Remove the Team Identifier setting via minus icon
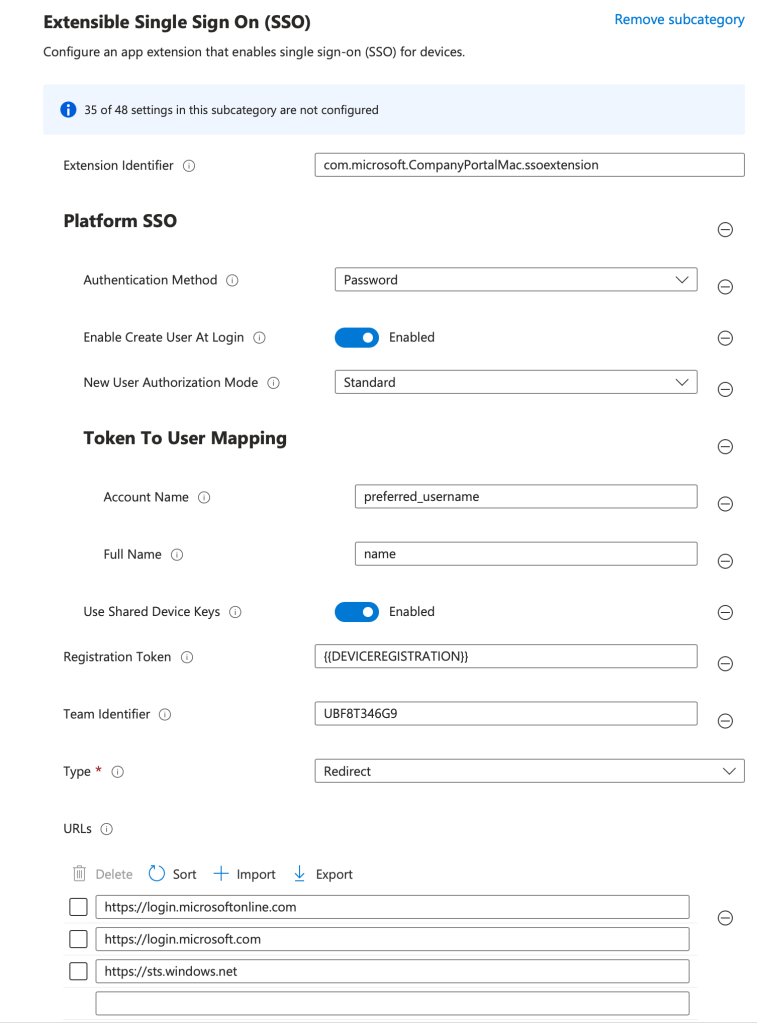The image size is (757, 1023). point(726,721)
